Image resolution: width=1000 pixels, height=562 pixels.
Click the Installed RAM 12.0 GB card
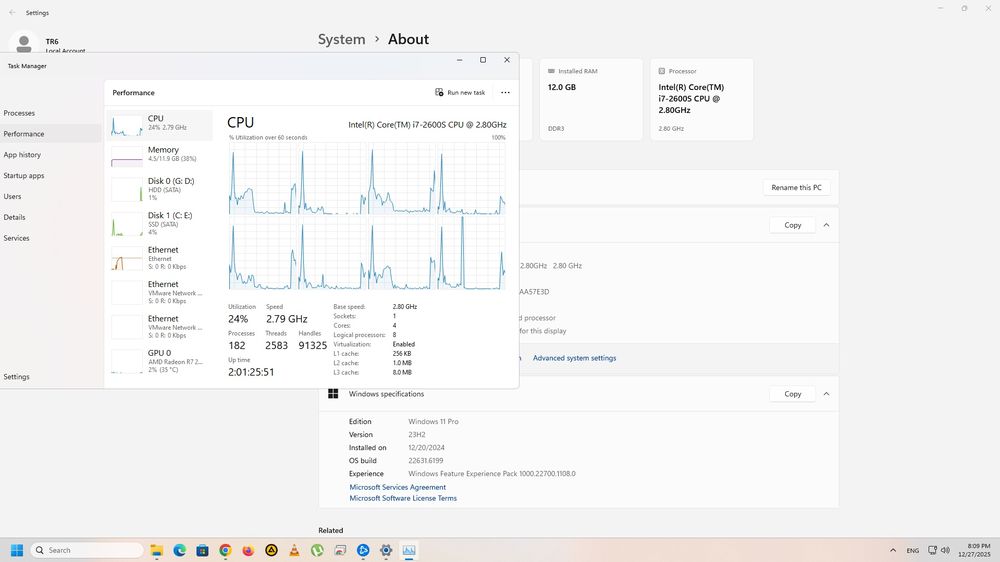[591, 100]
